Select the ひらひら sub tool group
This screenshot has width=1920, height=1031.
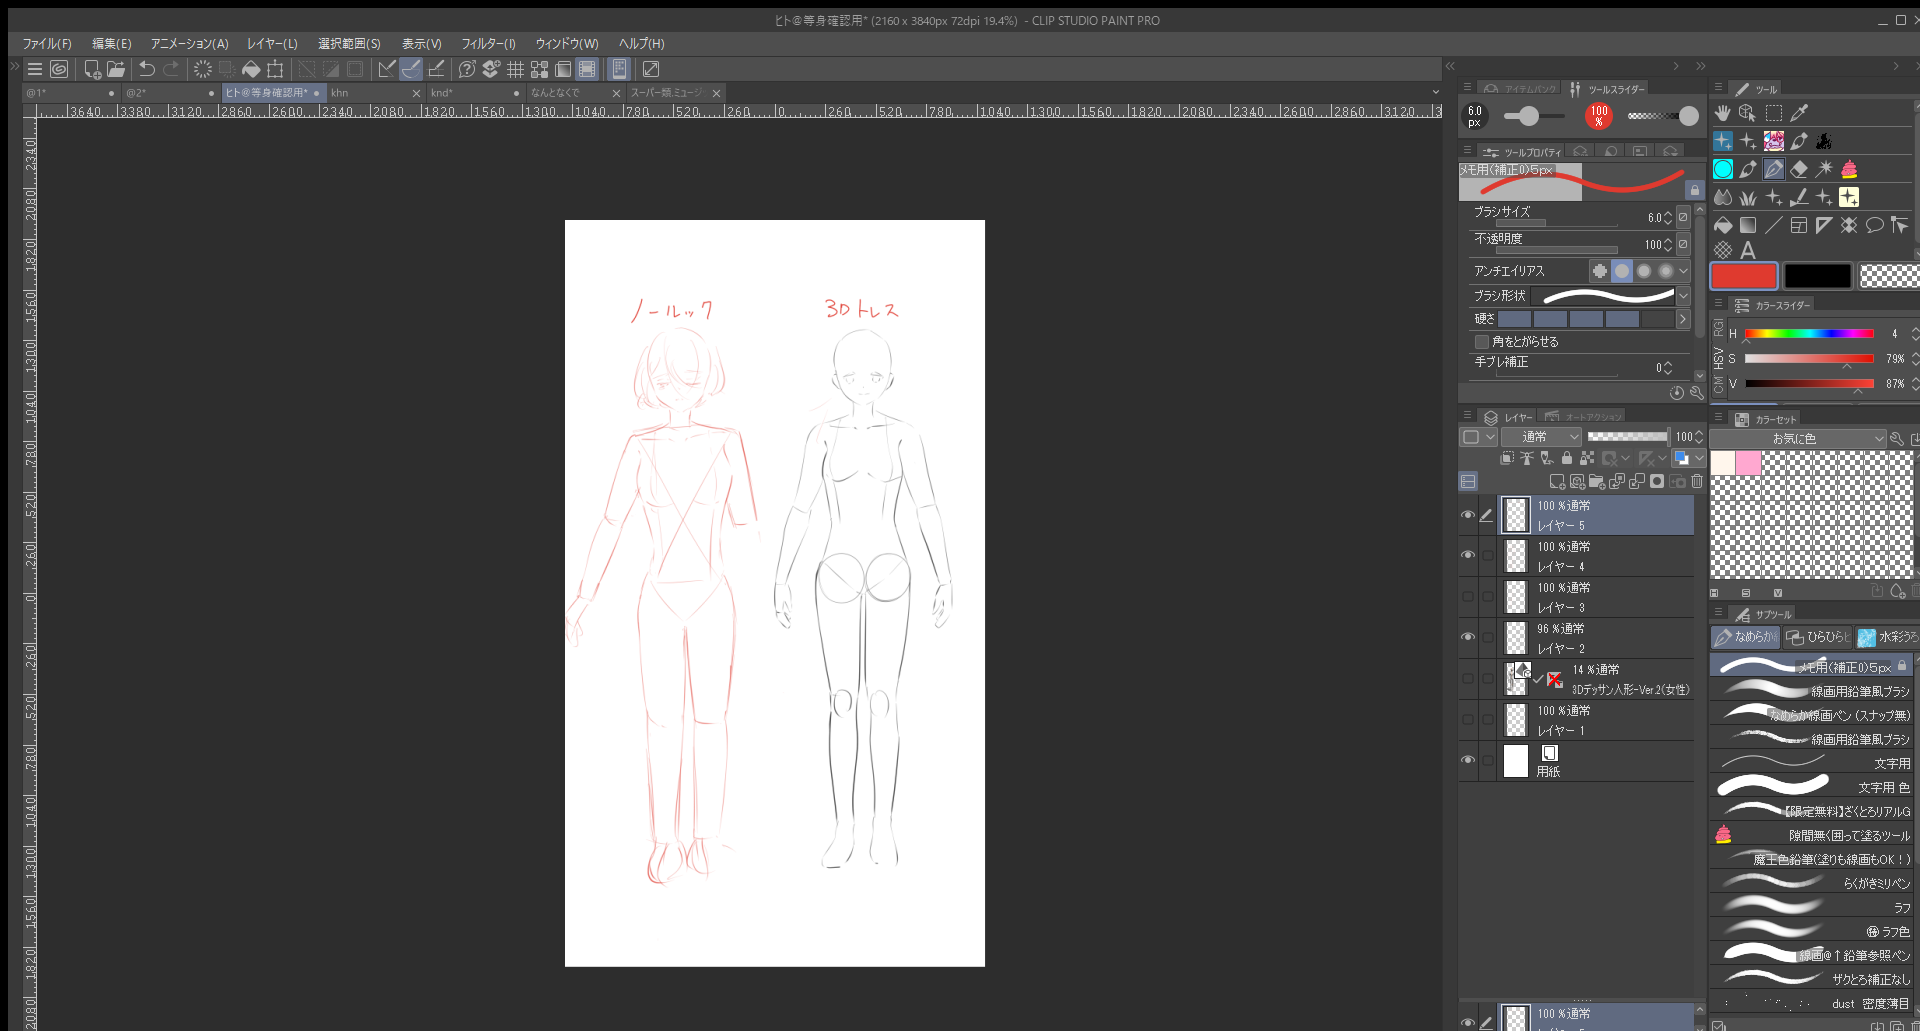(x=1818, y=637)
